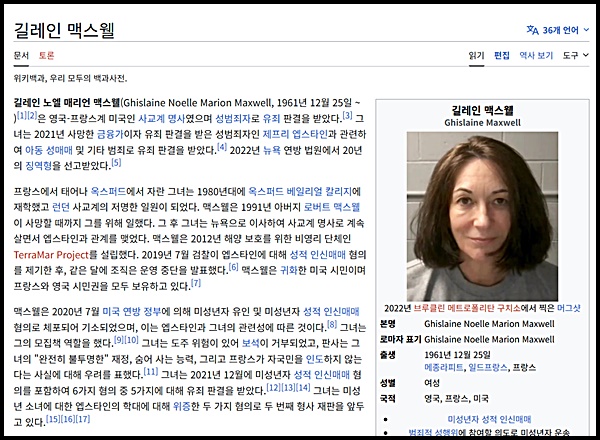
Task: Open citation reference [6]
Action: (x=233, y=267)
